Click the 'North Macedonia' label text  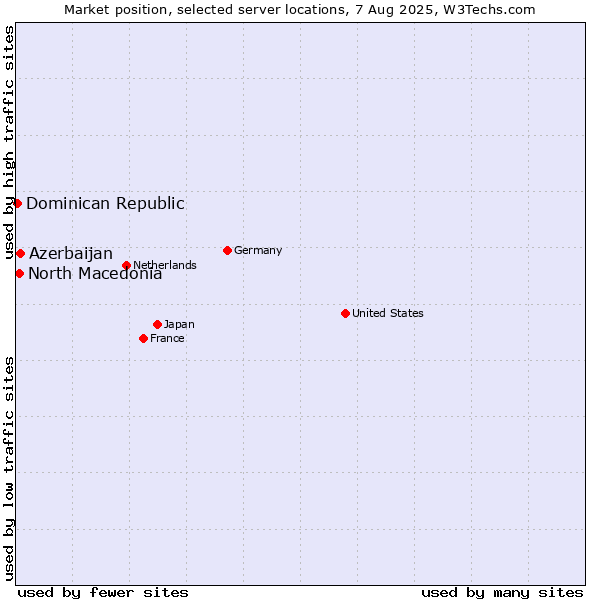pyautogui.click(x=95, y=274)
